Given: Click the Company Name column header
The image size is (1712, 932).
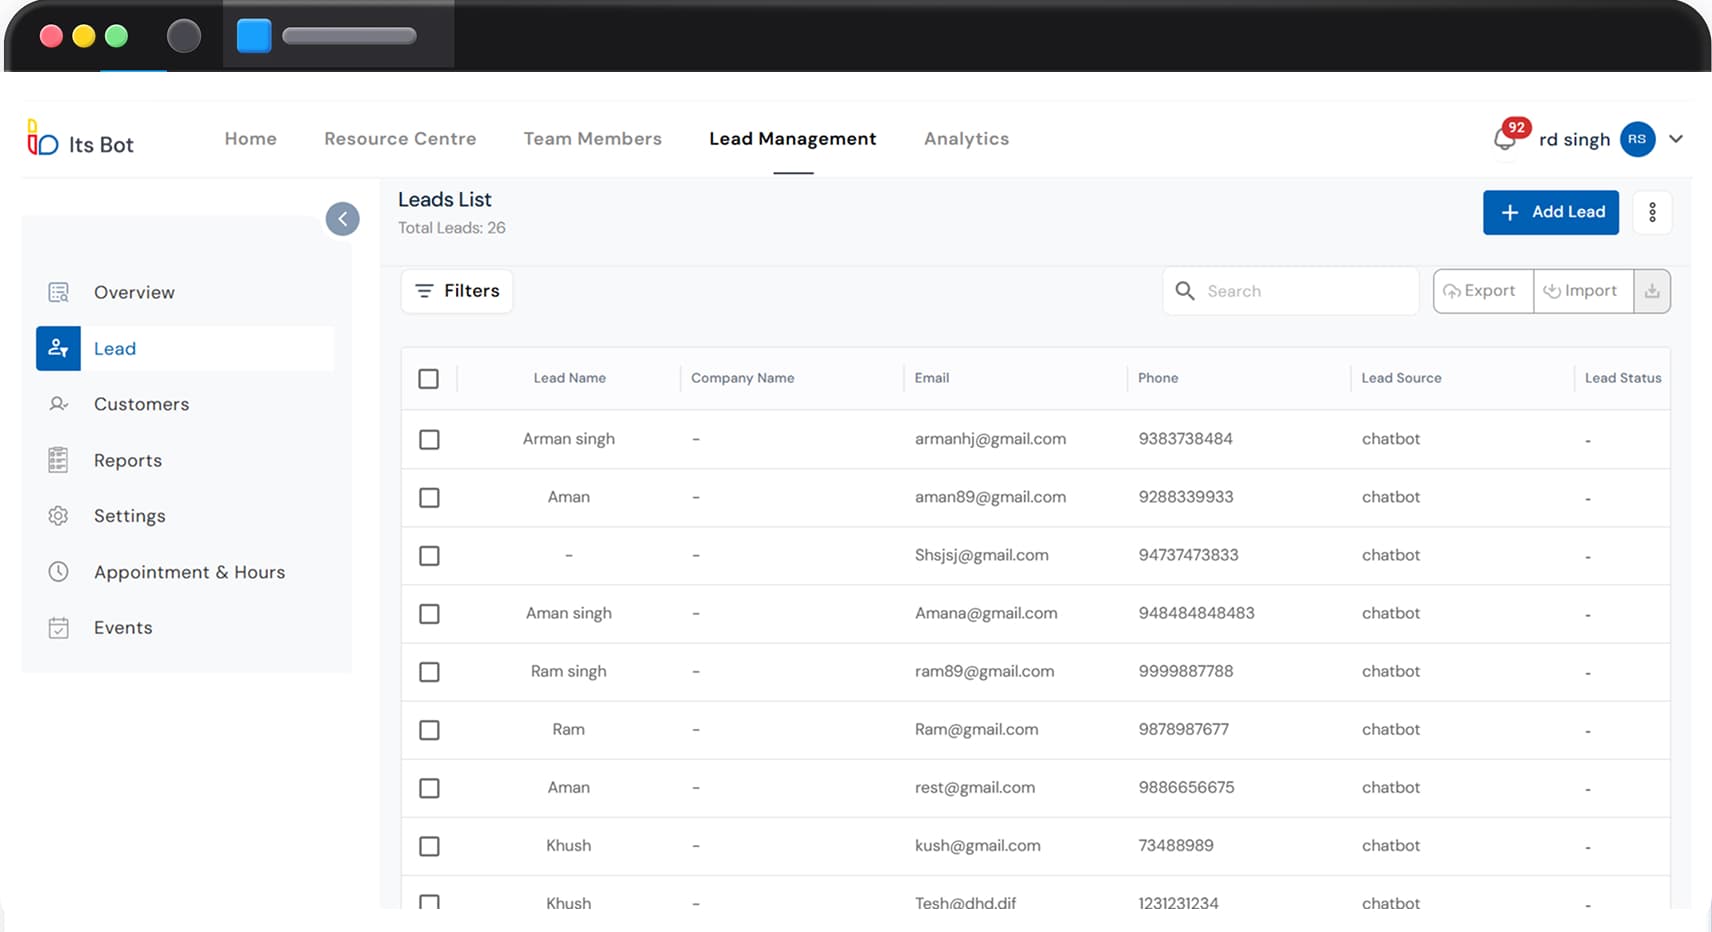Looking at the screenshot, I should (742, 378).
